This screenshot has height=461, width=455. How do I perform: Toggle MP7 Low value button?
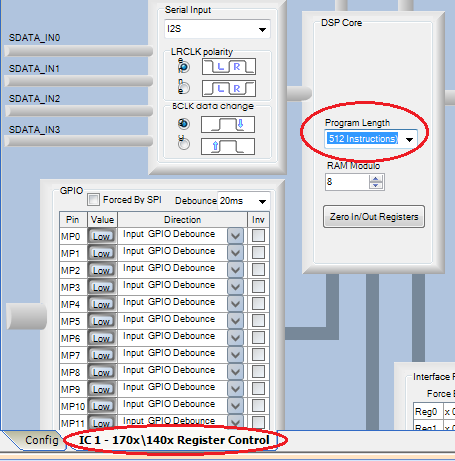[102, 355]
